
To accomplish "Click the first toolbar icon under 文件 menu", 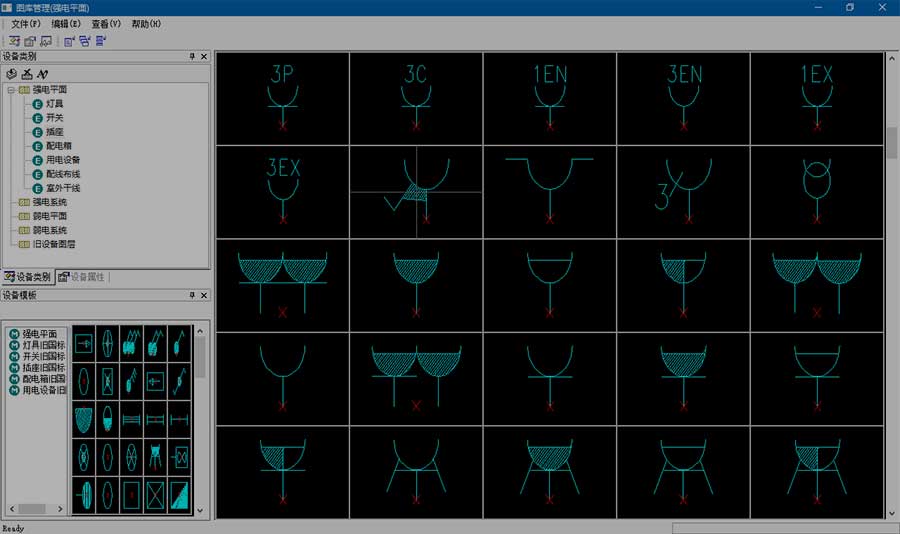I will (14, 41).
